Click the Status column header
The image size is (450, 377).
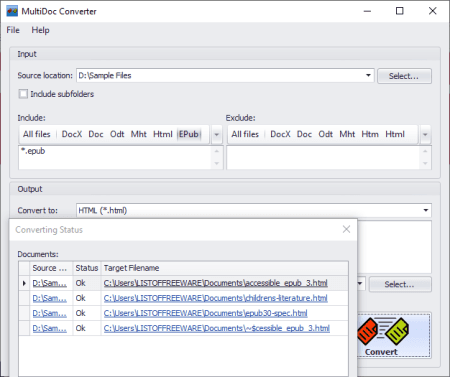pos(87,268)
